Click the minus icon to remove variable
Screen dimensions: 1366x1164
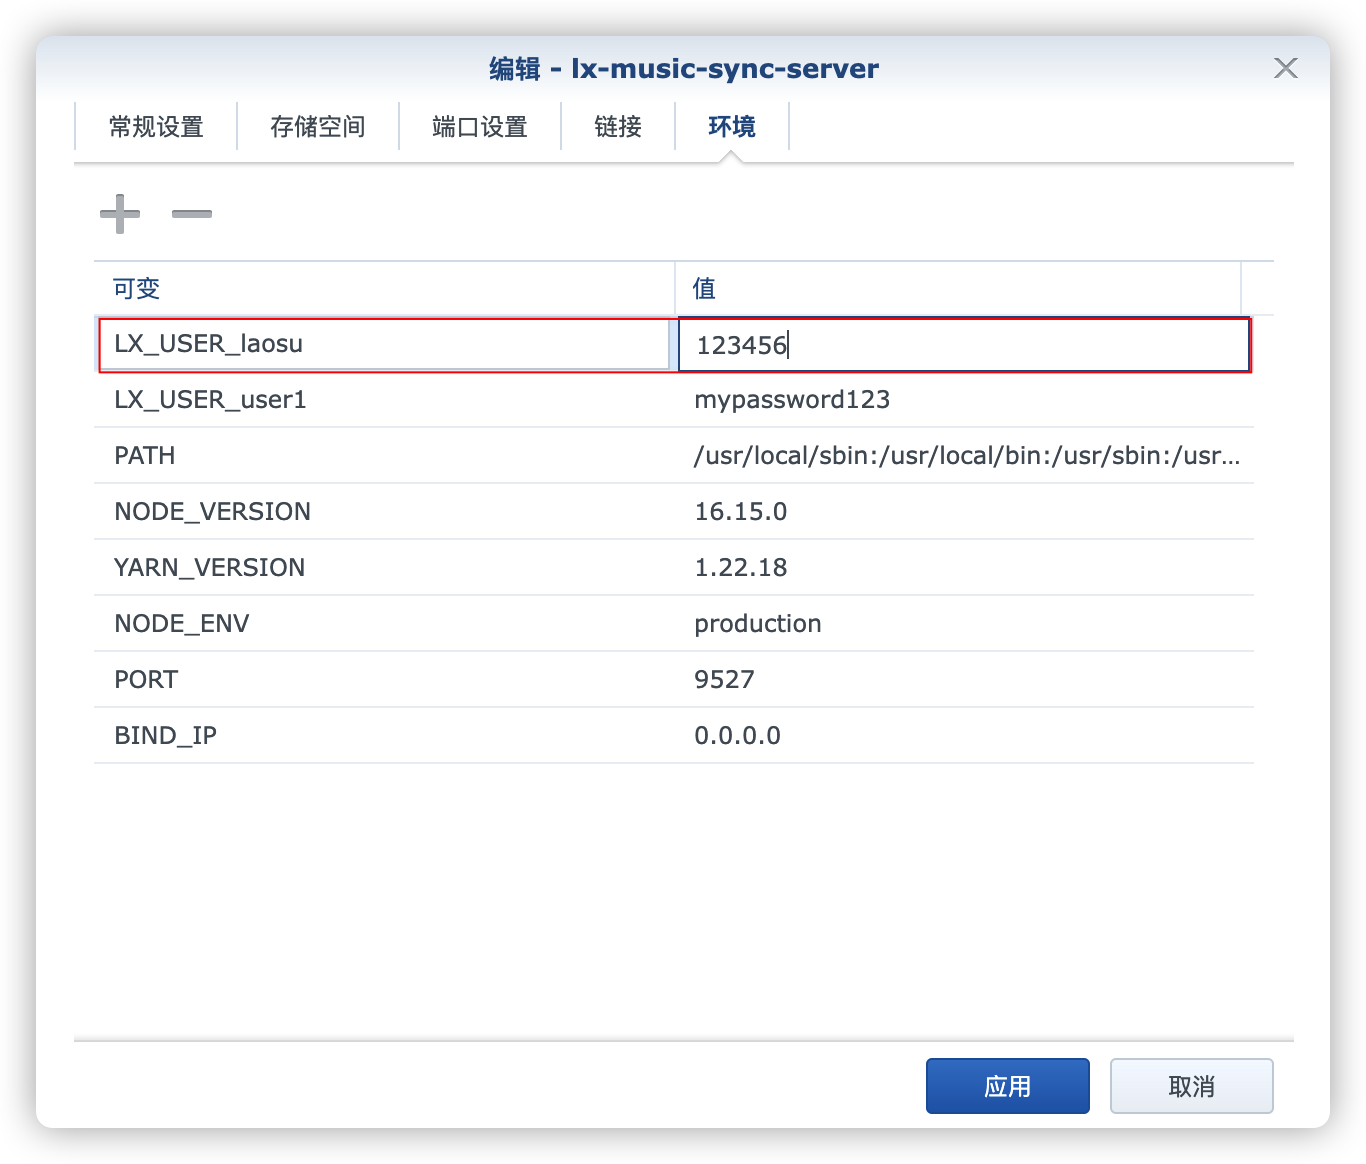point(192,214)
